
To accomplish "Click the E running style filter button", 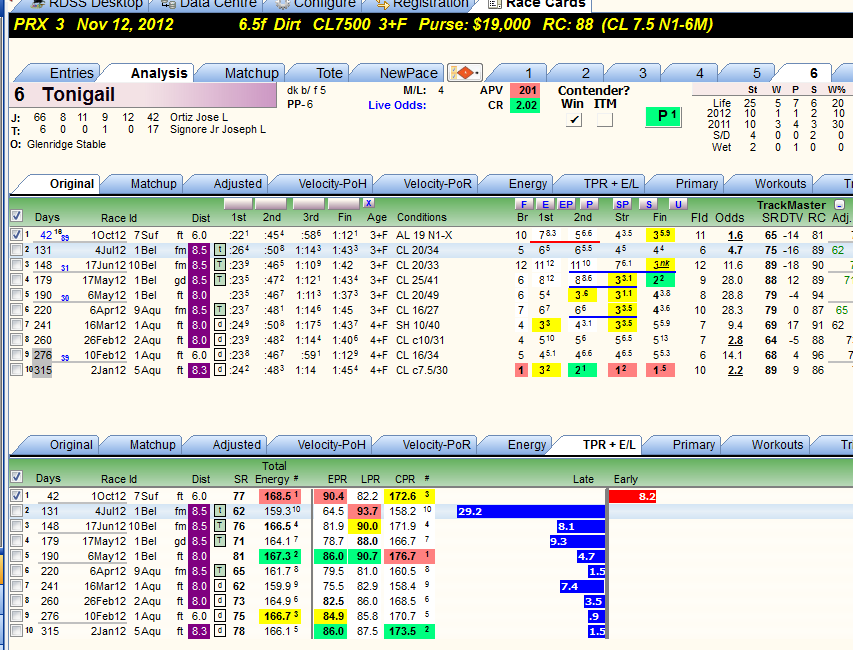I will point(545,204).
